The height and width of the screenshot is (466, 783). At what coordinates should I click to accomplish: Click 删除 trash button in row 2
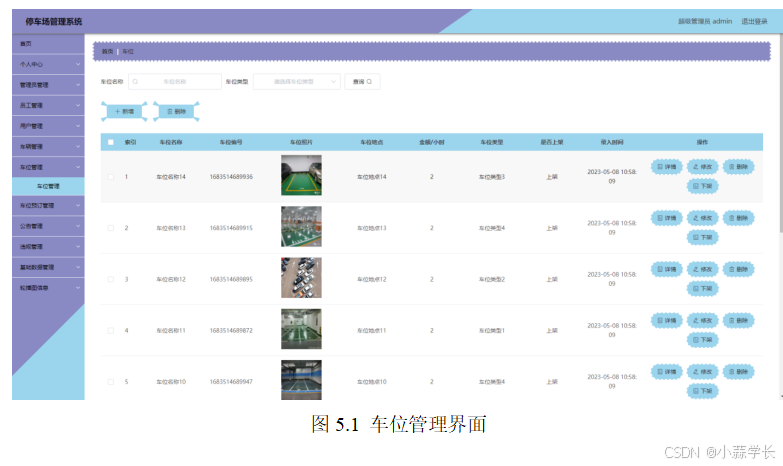(738, 217)
